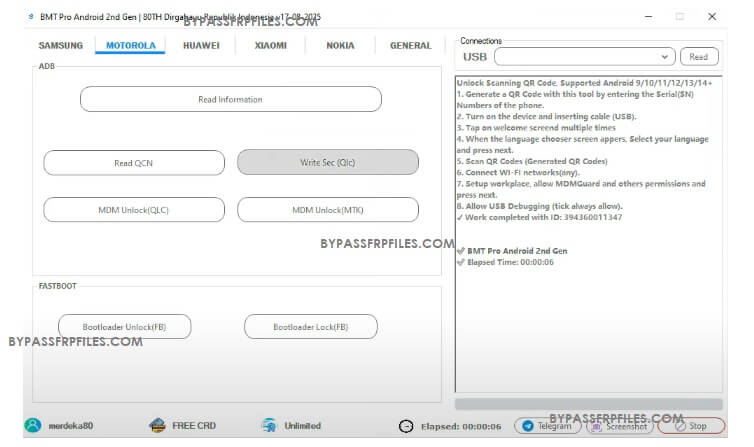The height and width of the screenshot is (447, 754).
Task: Click the elapsed time clock icon
Action: 406,426
